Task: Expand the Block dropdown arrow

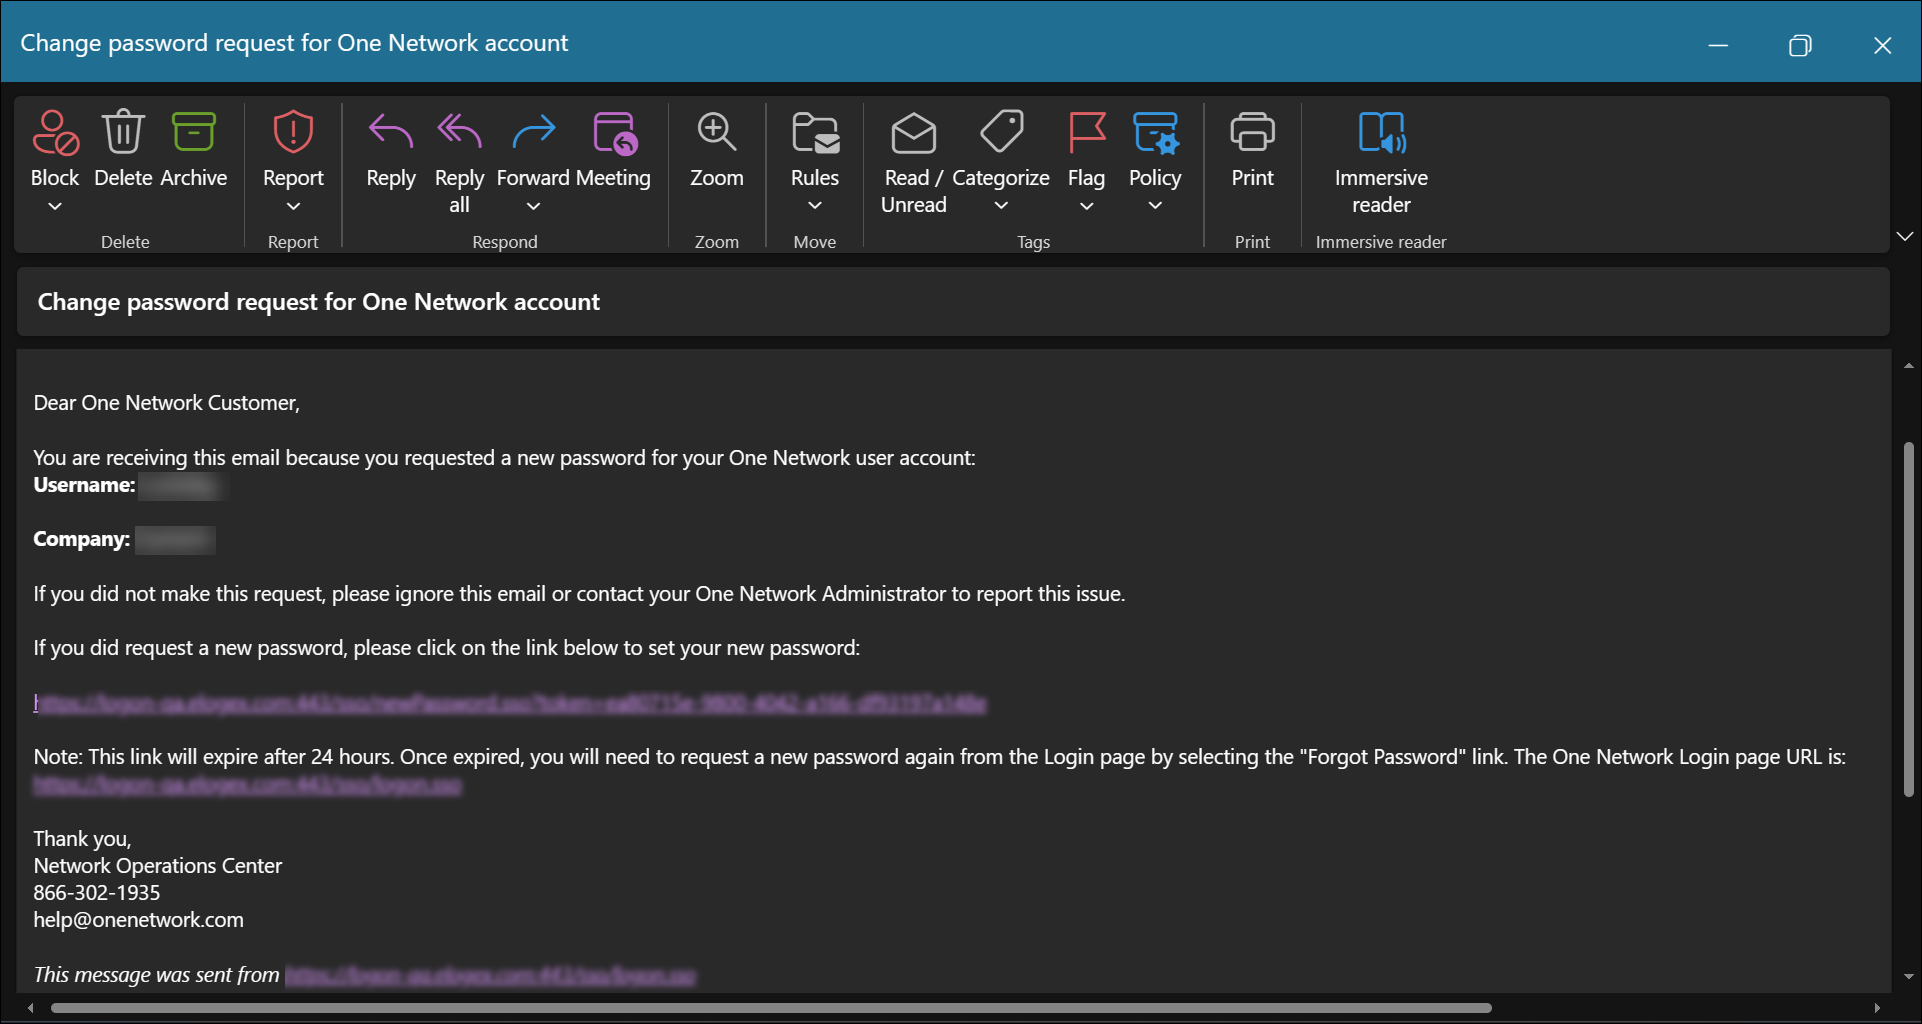Action: (x=55, y=206)
